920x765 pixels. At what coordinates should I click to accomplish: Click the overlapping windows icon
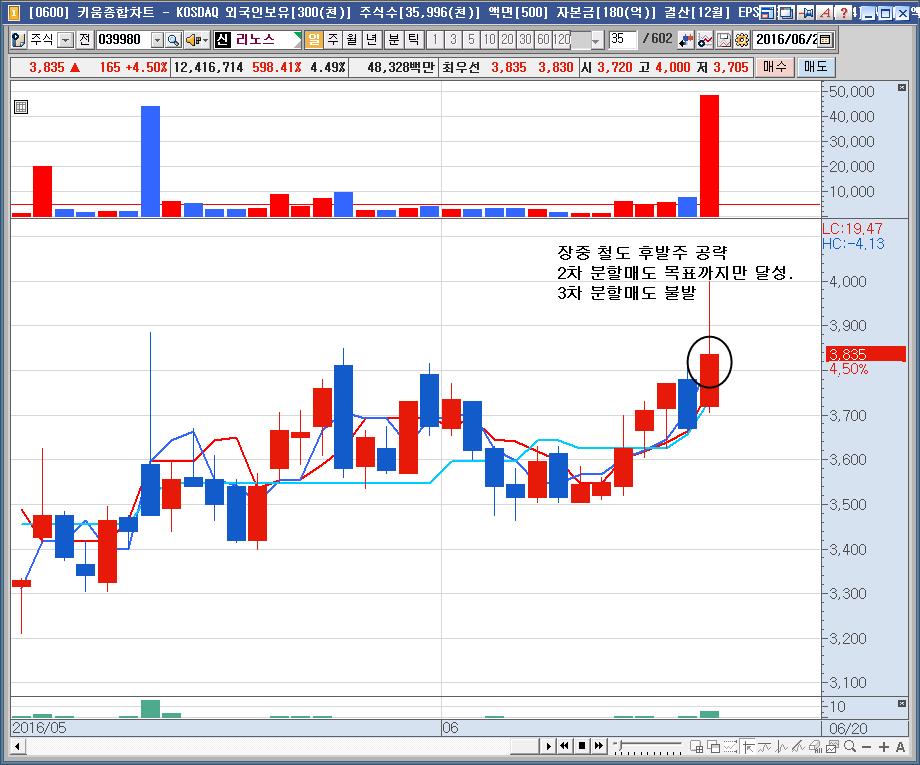(x=714, y=746)
